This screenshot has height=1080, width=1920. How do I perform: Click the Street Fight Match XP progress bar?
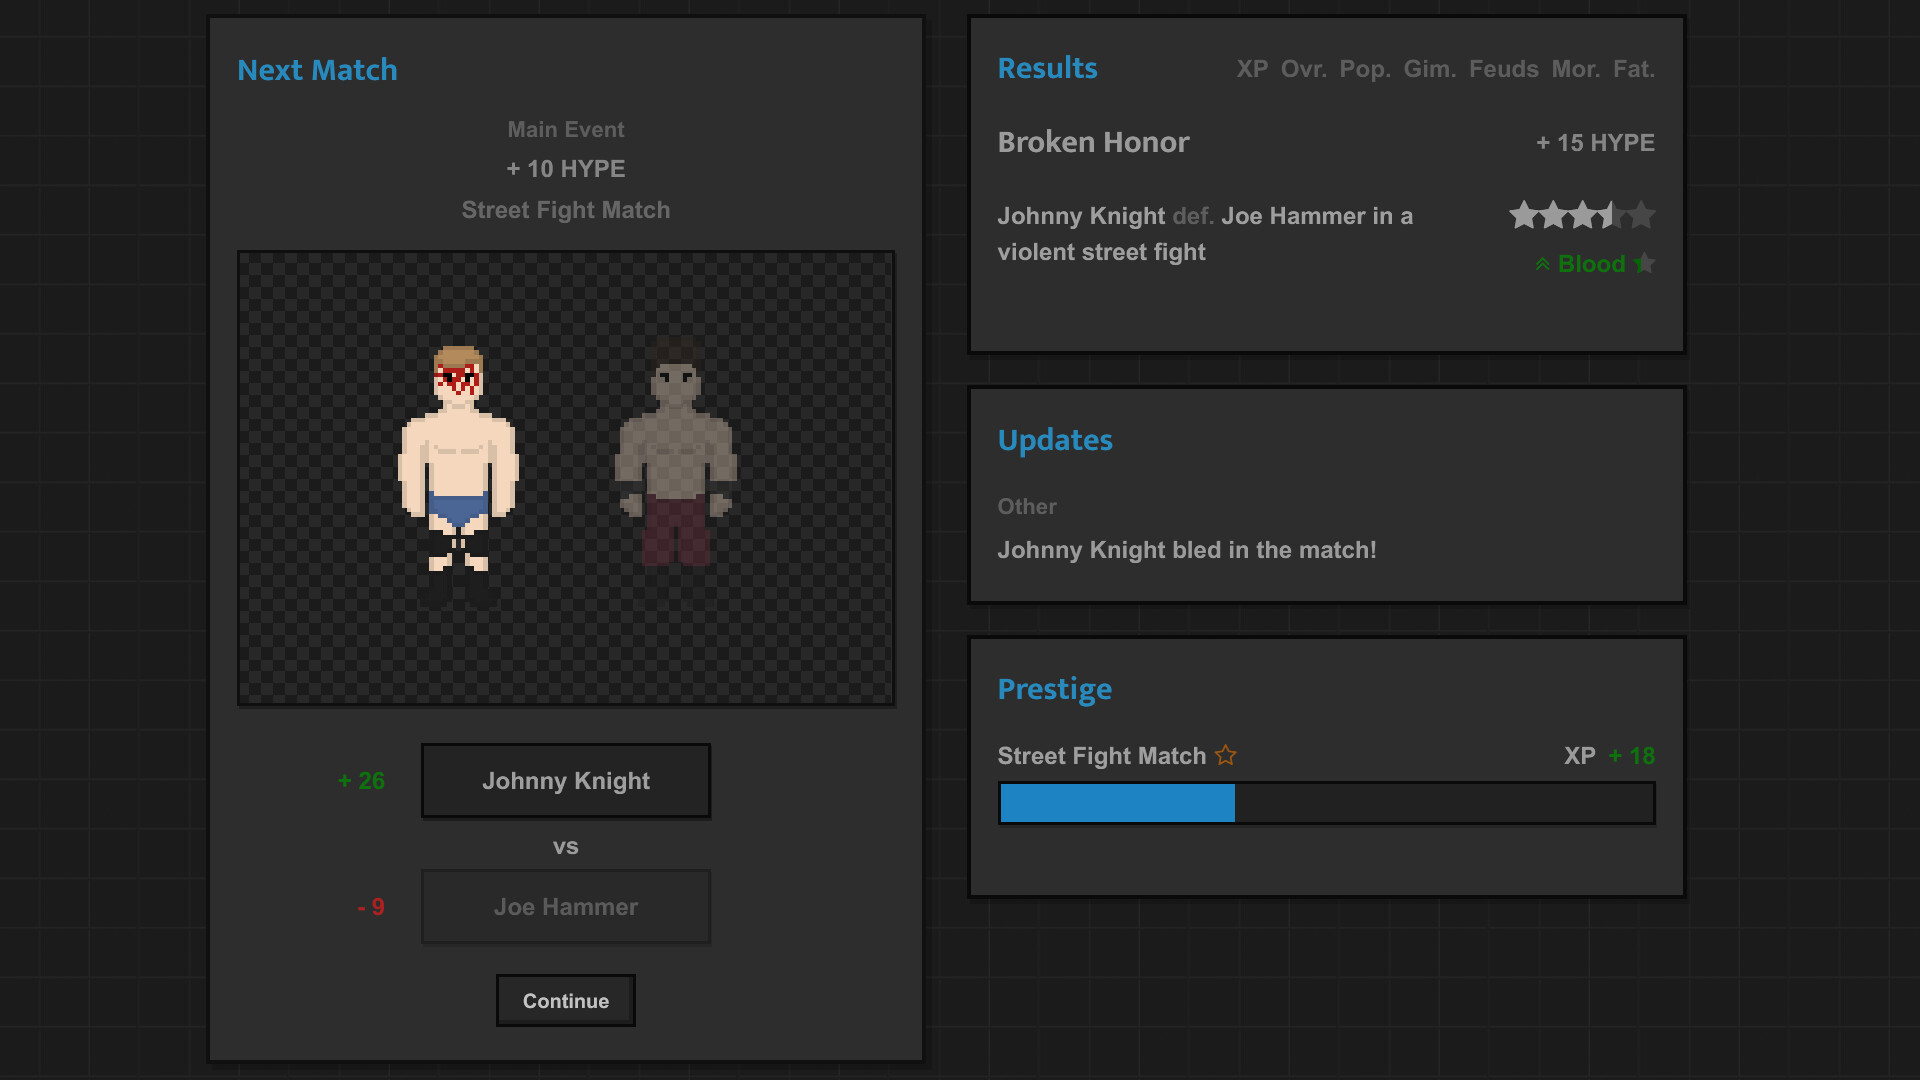coord(1326,803)
